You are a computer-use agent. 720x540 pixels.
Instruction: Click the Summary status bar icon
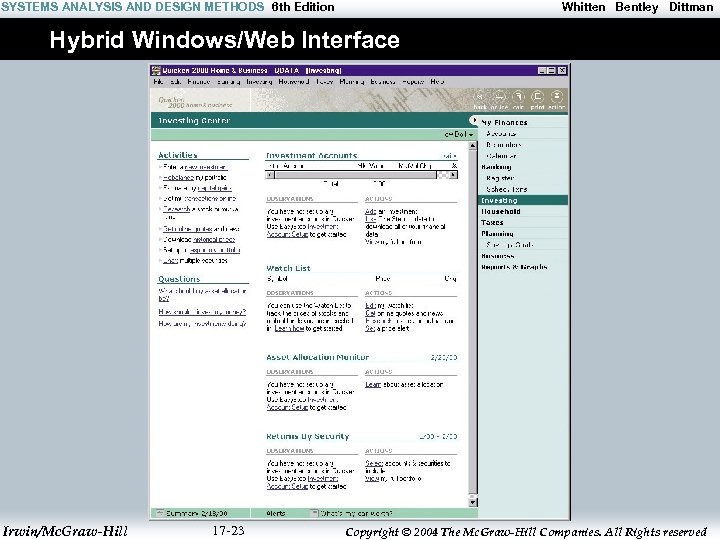(160, 513)
